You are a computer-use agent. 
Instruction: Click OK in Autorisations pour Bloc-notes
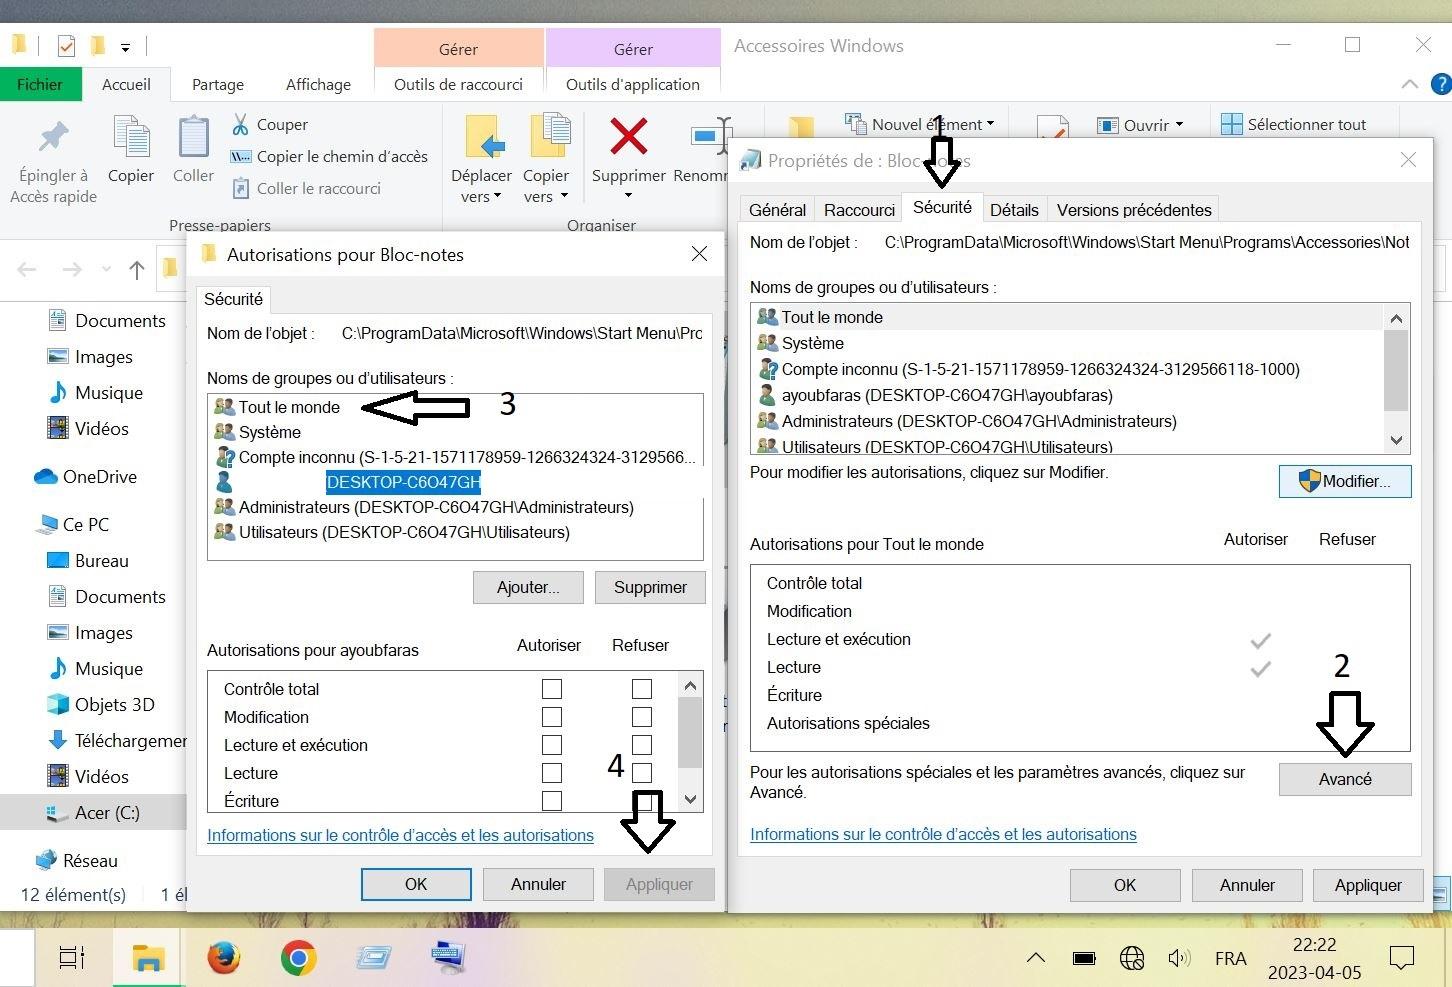pos(416,884)
